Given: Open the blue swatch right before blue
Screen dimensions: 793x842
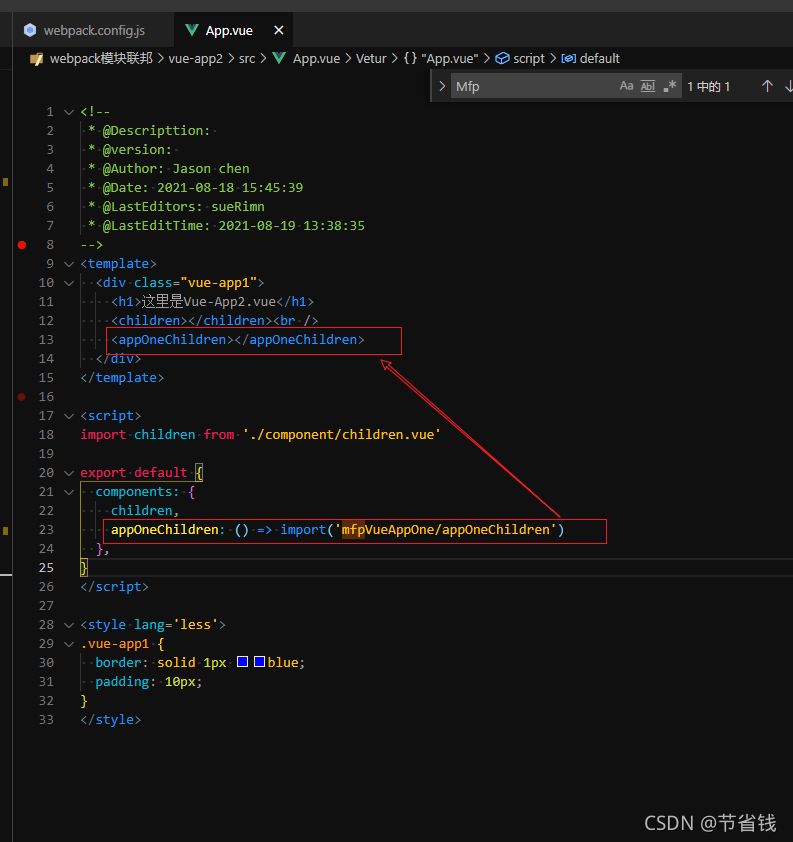Looking at the screenshot, I should point(259,662).
